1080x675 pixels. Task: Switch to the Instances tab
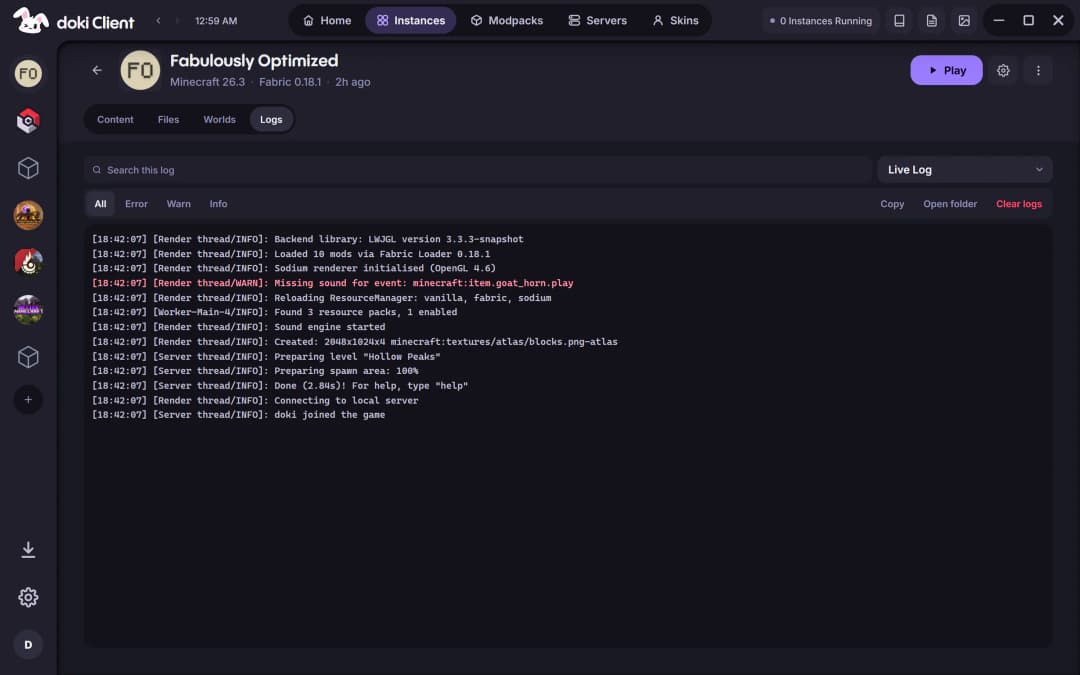[x=411, y=21]
